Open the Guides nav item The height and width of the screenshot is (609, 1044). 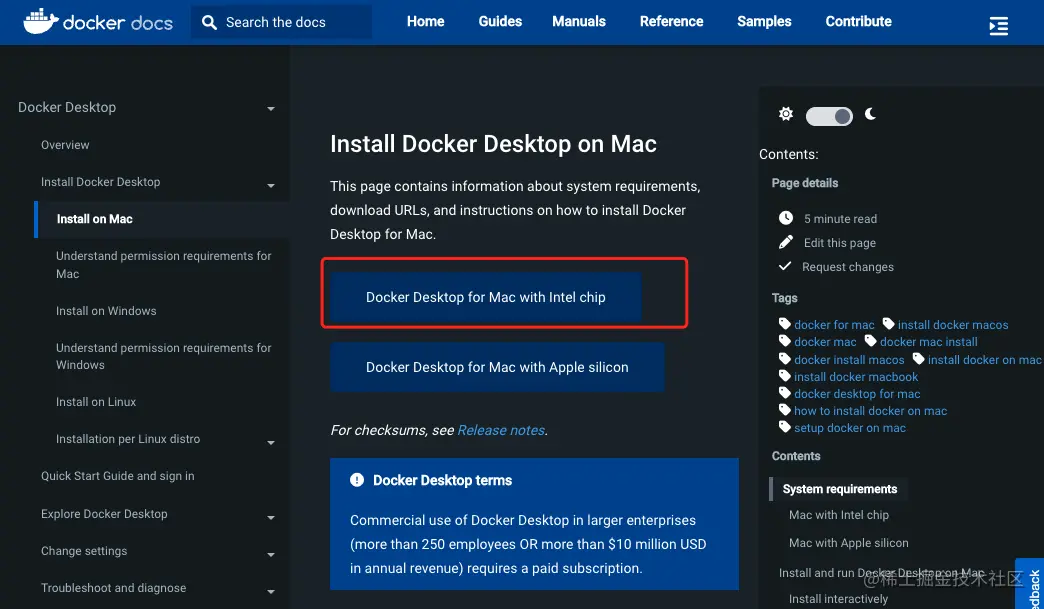(500, 21)
